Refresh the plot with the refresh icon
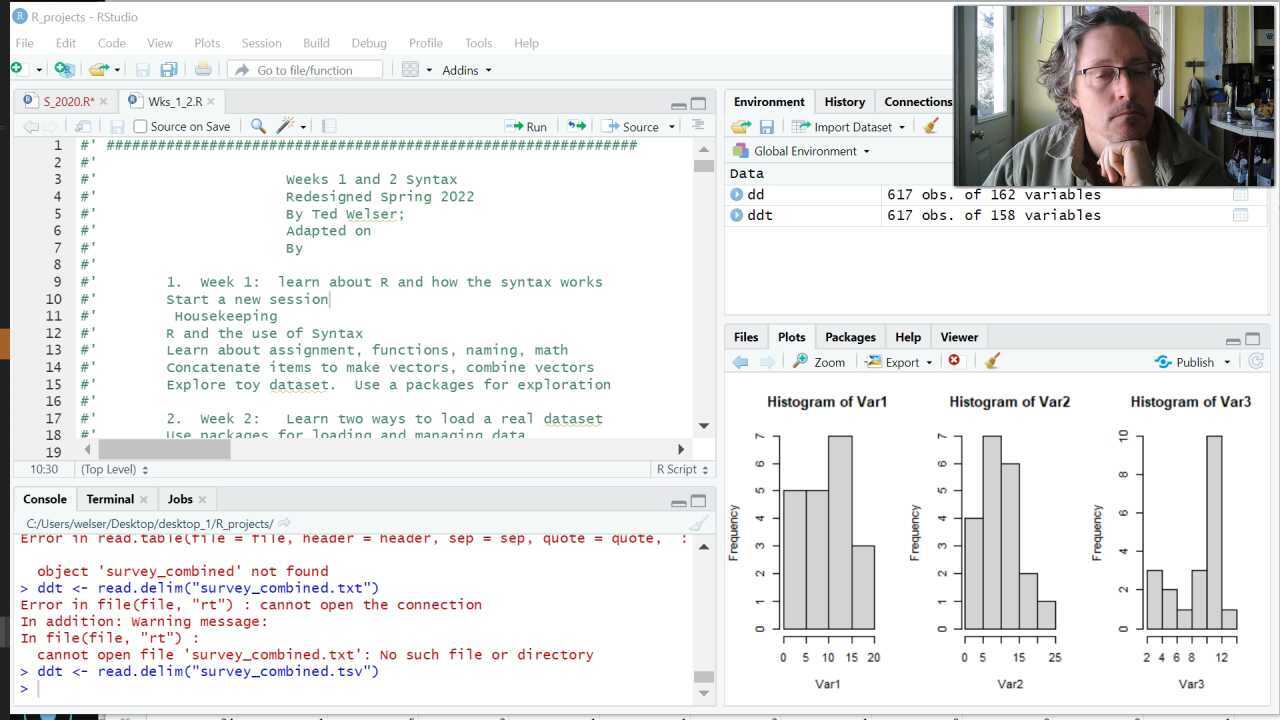Screen dimensions: 1280x720 (1257, 361)
